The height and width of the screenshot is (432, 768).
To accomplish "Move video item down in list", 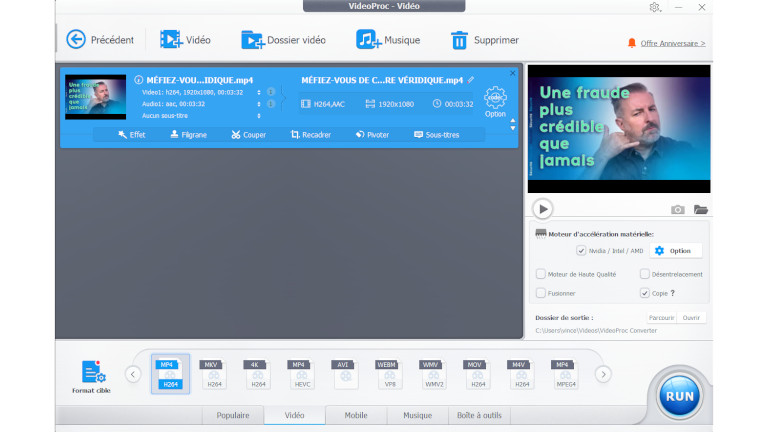I will [513, 128].
